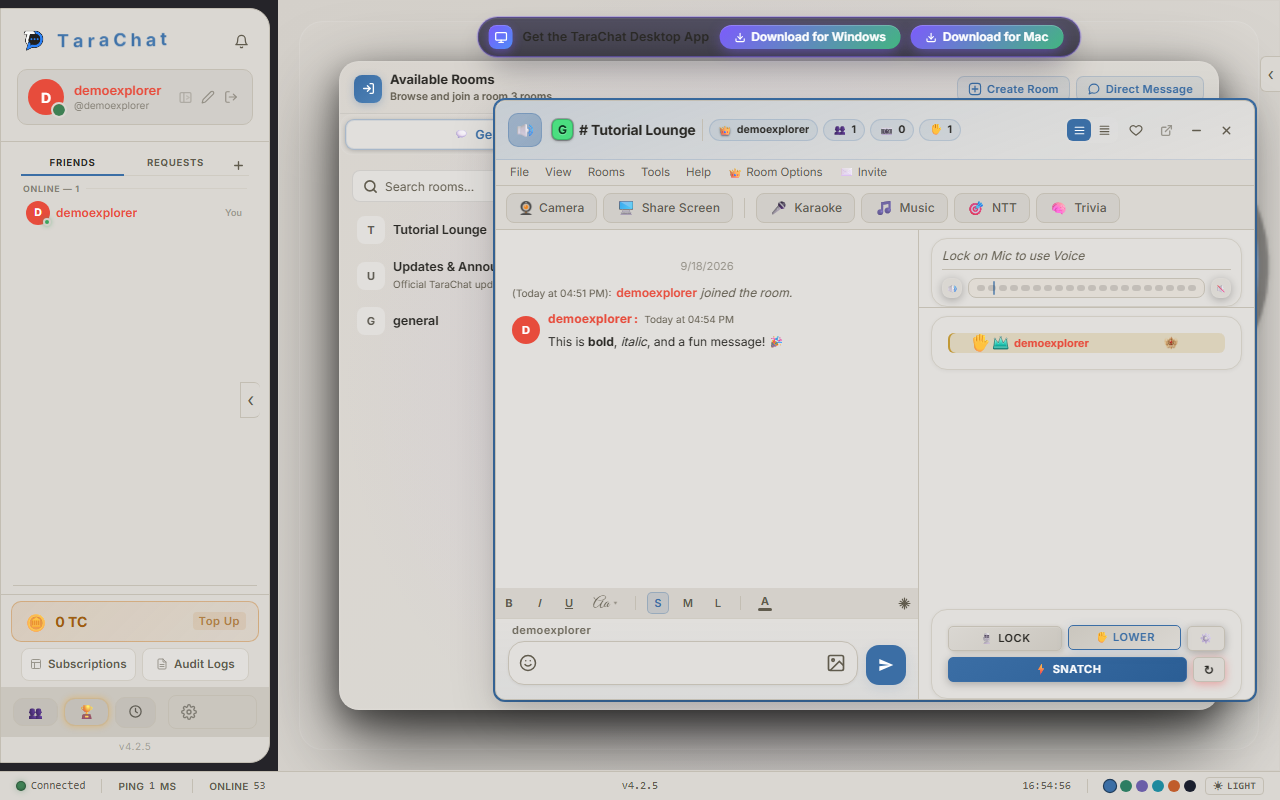Open the text color picker
Viewport: 1280px width, 800px height.
coord(765,603)
